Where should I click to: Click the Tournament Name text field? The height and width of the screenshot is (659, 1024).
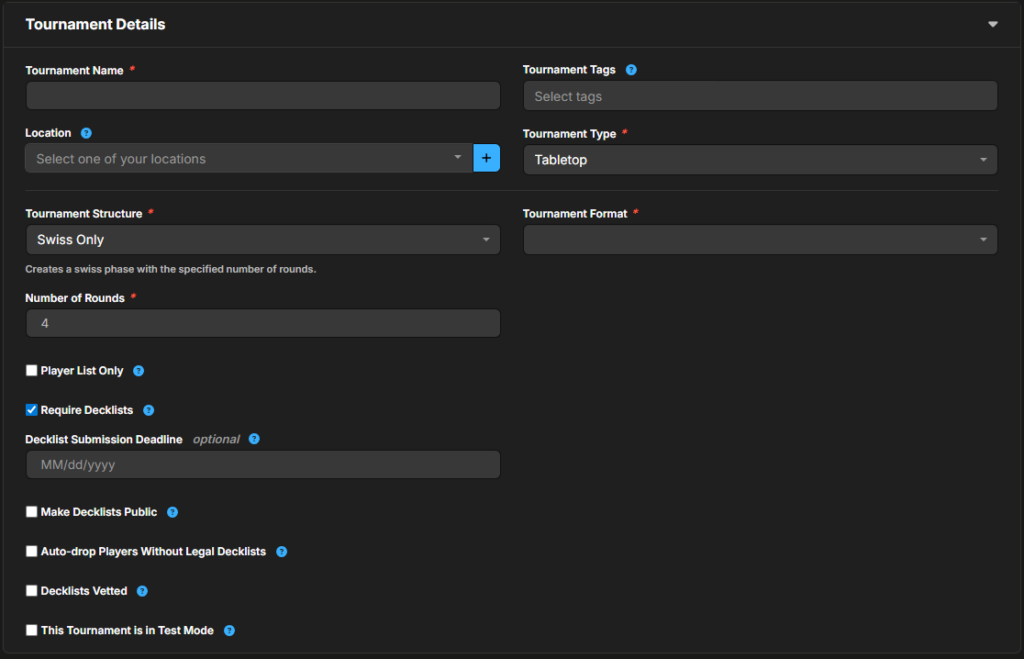(262, 96)
